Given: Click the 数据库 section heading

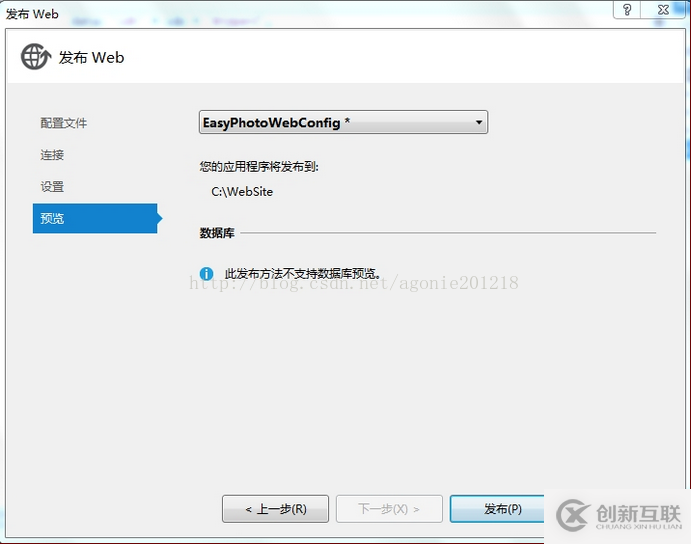Looking at the screenshot, I should point(217,233).
